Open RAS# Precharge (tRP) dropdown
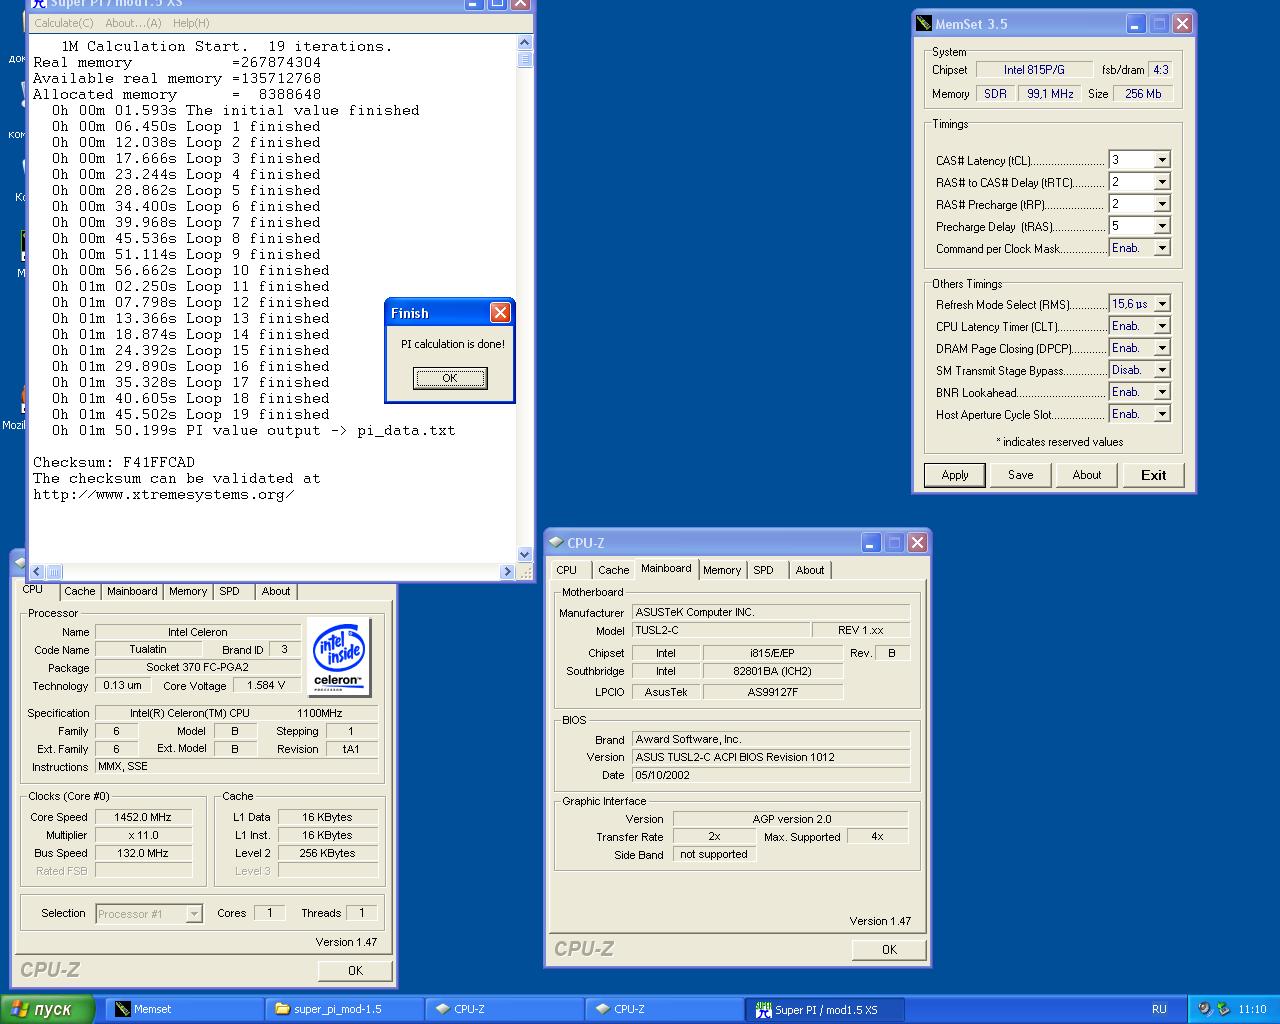 (1162, 204)
